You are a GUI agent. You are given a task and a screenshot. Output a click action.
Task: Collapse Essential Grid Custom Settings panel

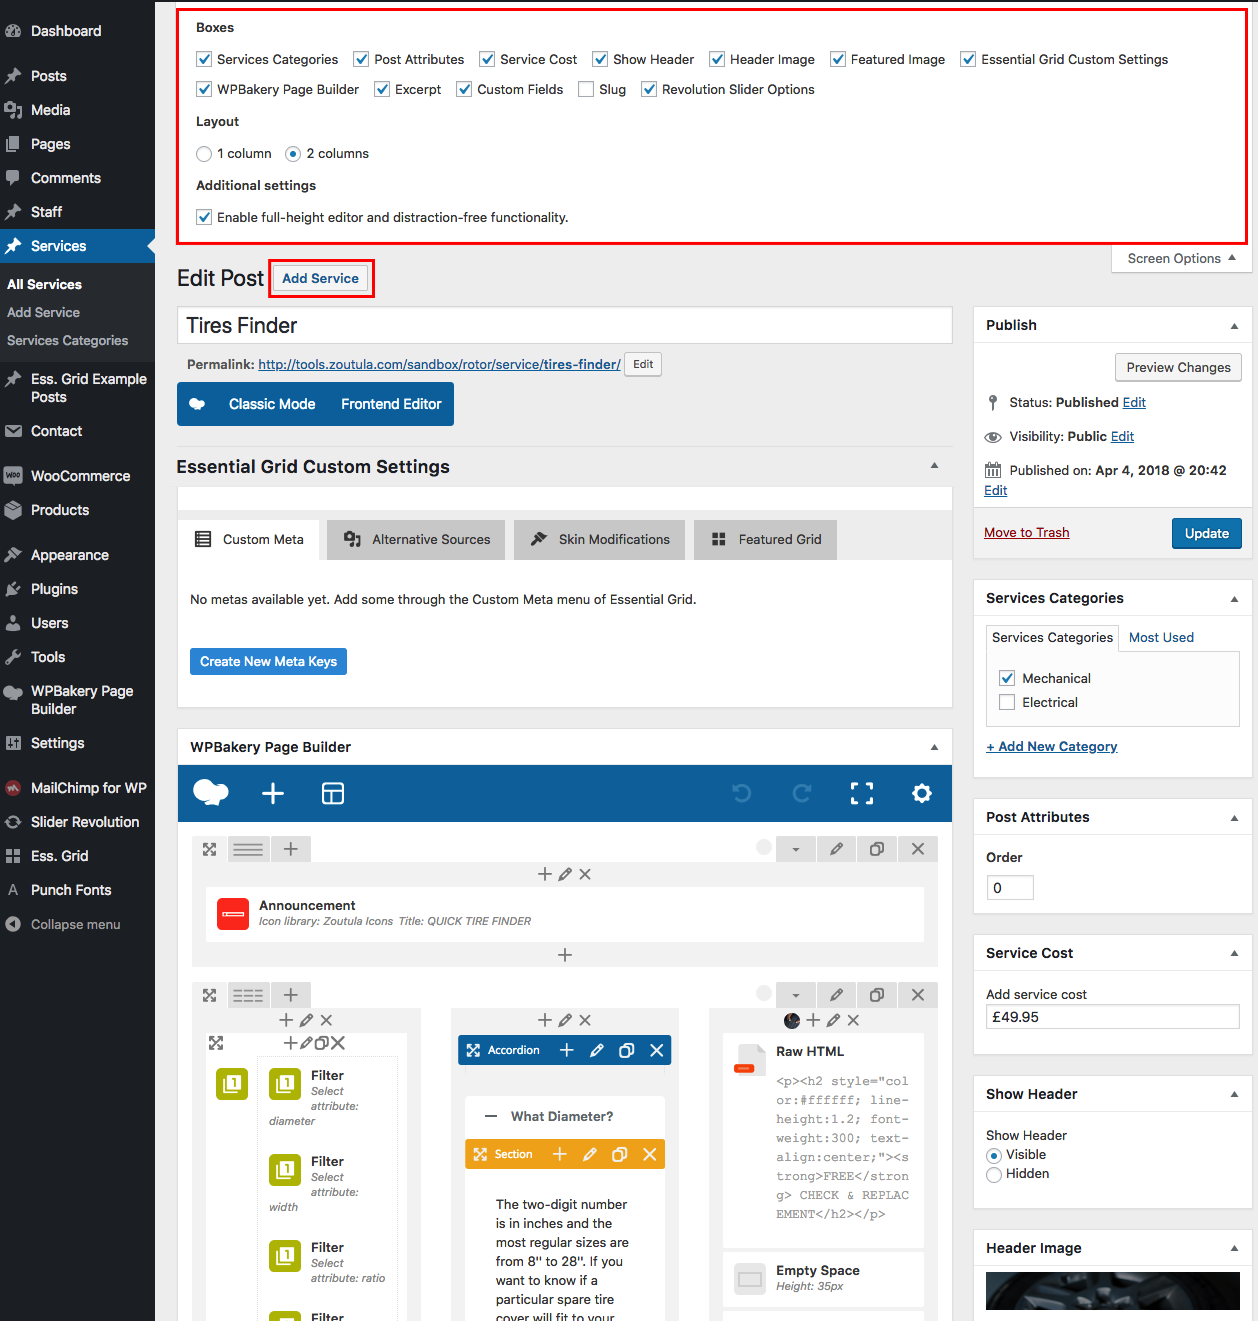pyautogui.click(x=934, y=466)
